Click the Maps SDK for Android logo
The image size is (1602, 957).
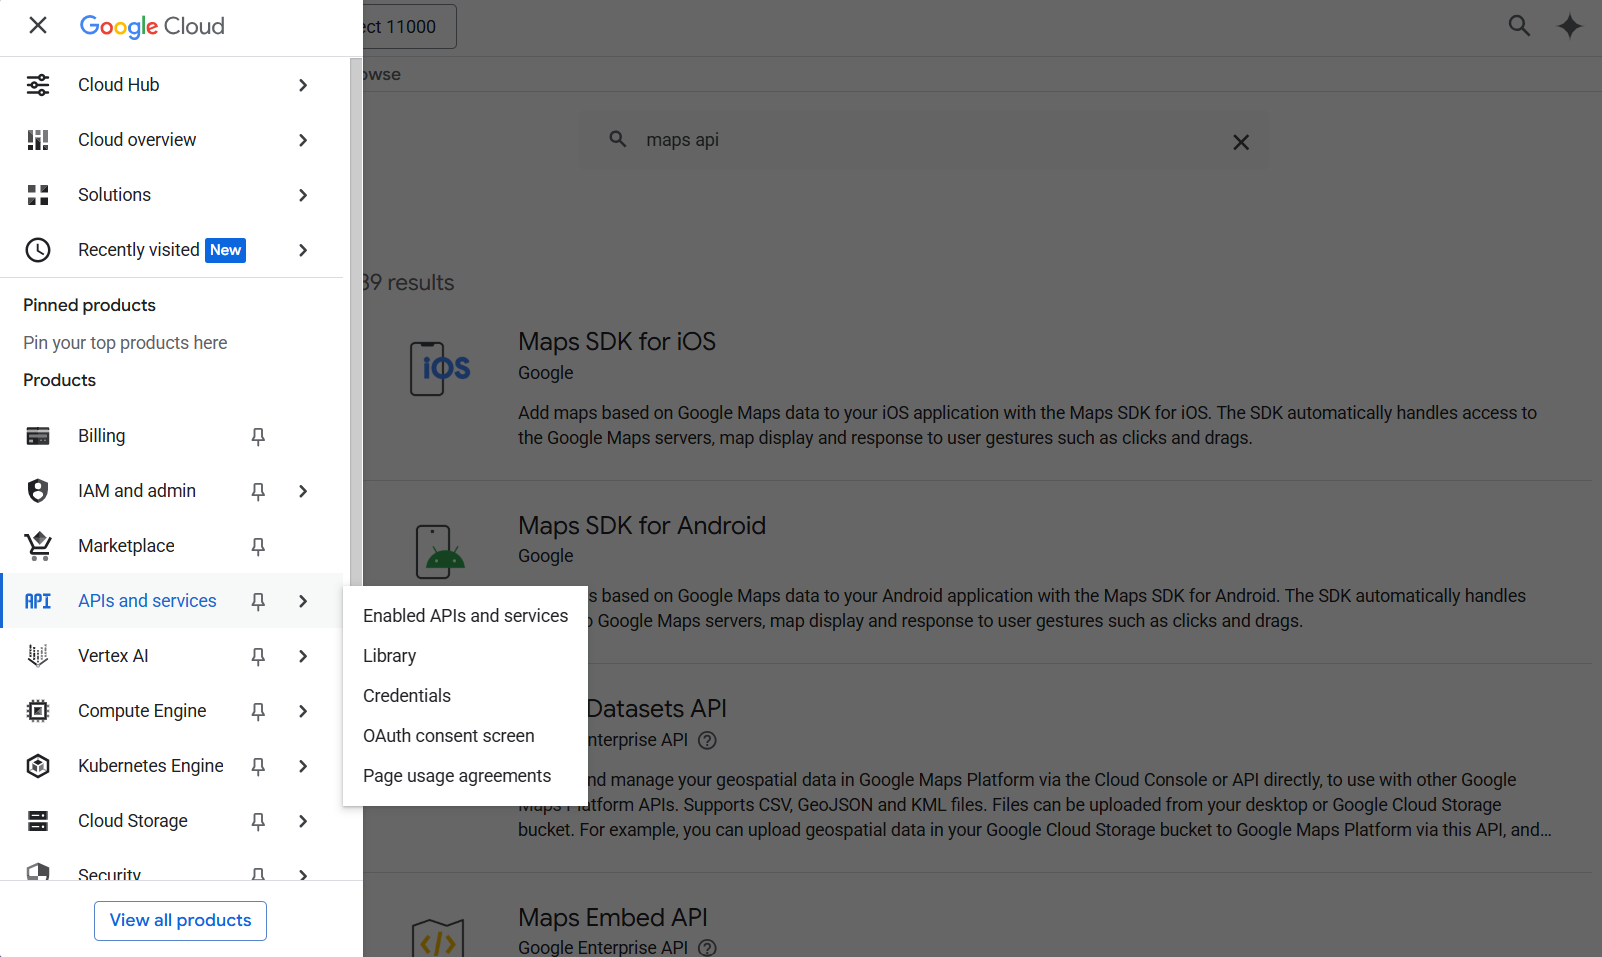[x=441, y=552]
